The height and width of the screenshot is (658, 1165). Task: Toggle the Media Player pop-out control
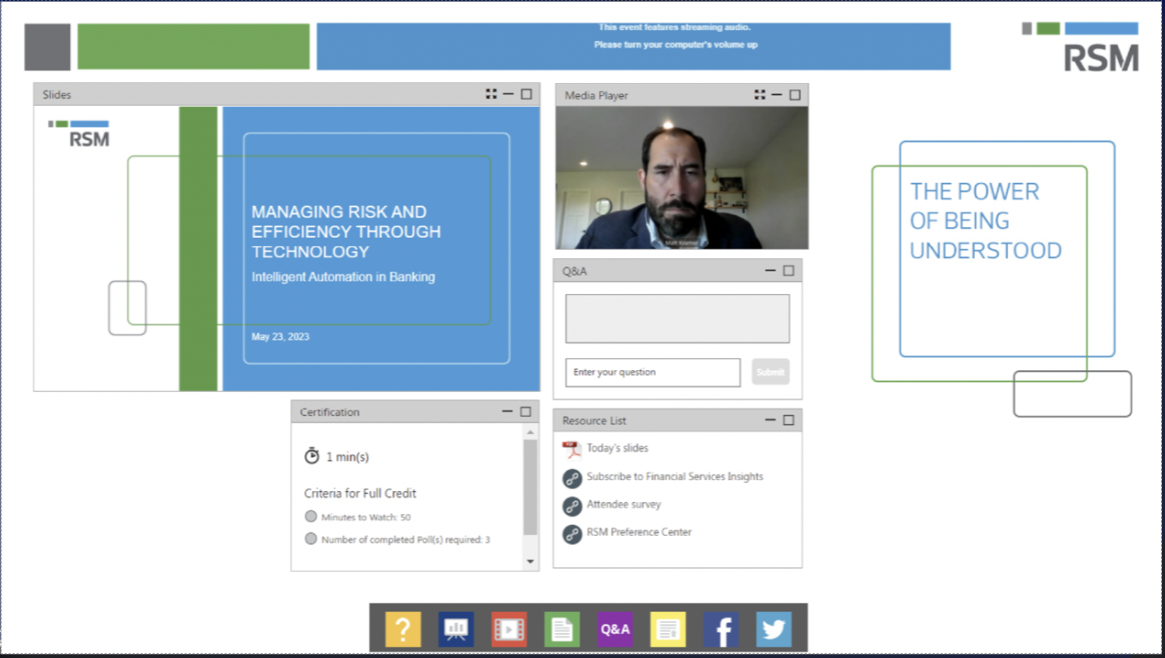pos(759,94)
